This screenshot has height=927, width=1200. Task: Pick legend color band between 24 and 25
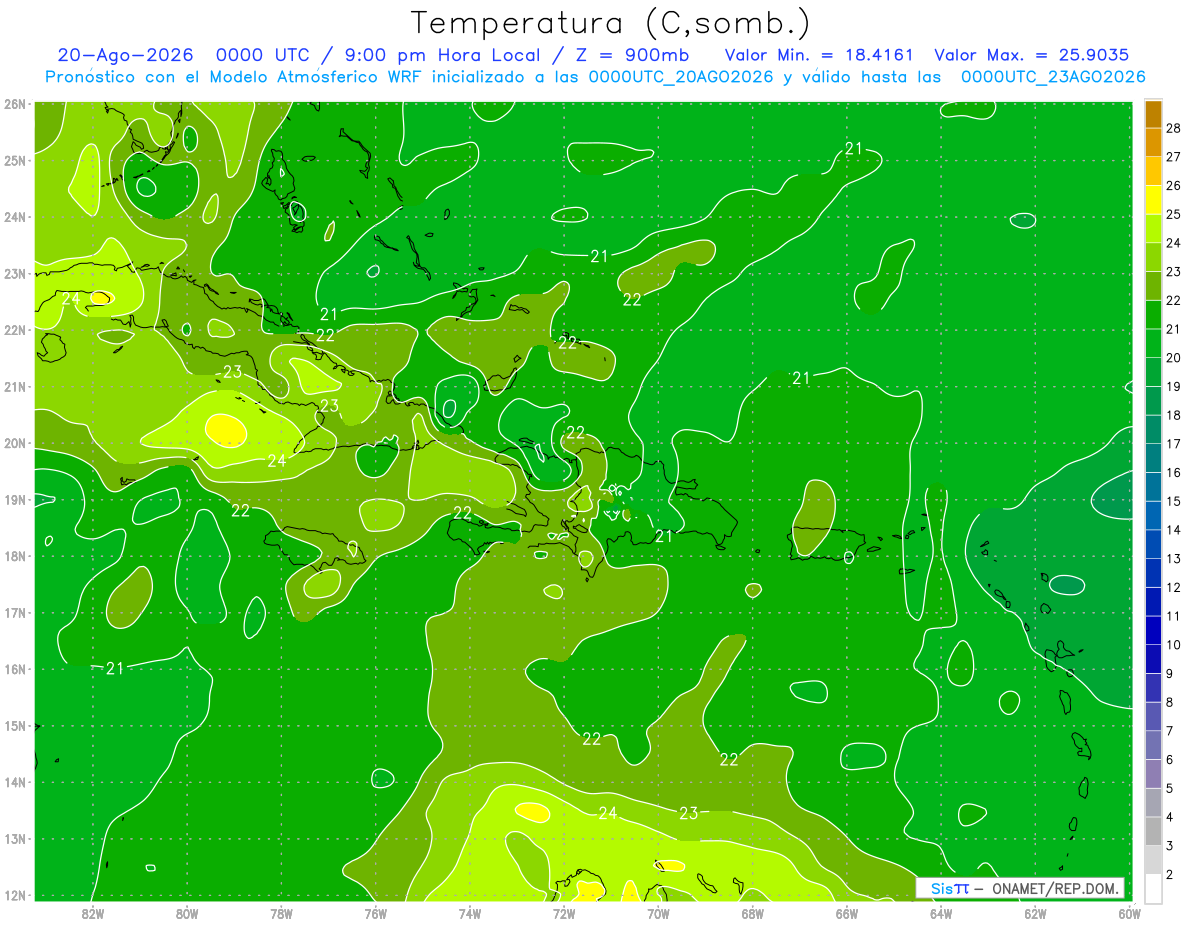(x=1153, y=228)
